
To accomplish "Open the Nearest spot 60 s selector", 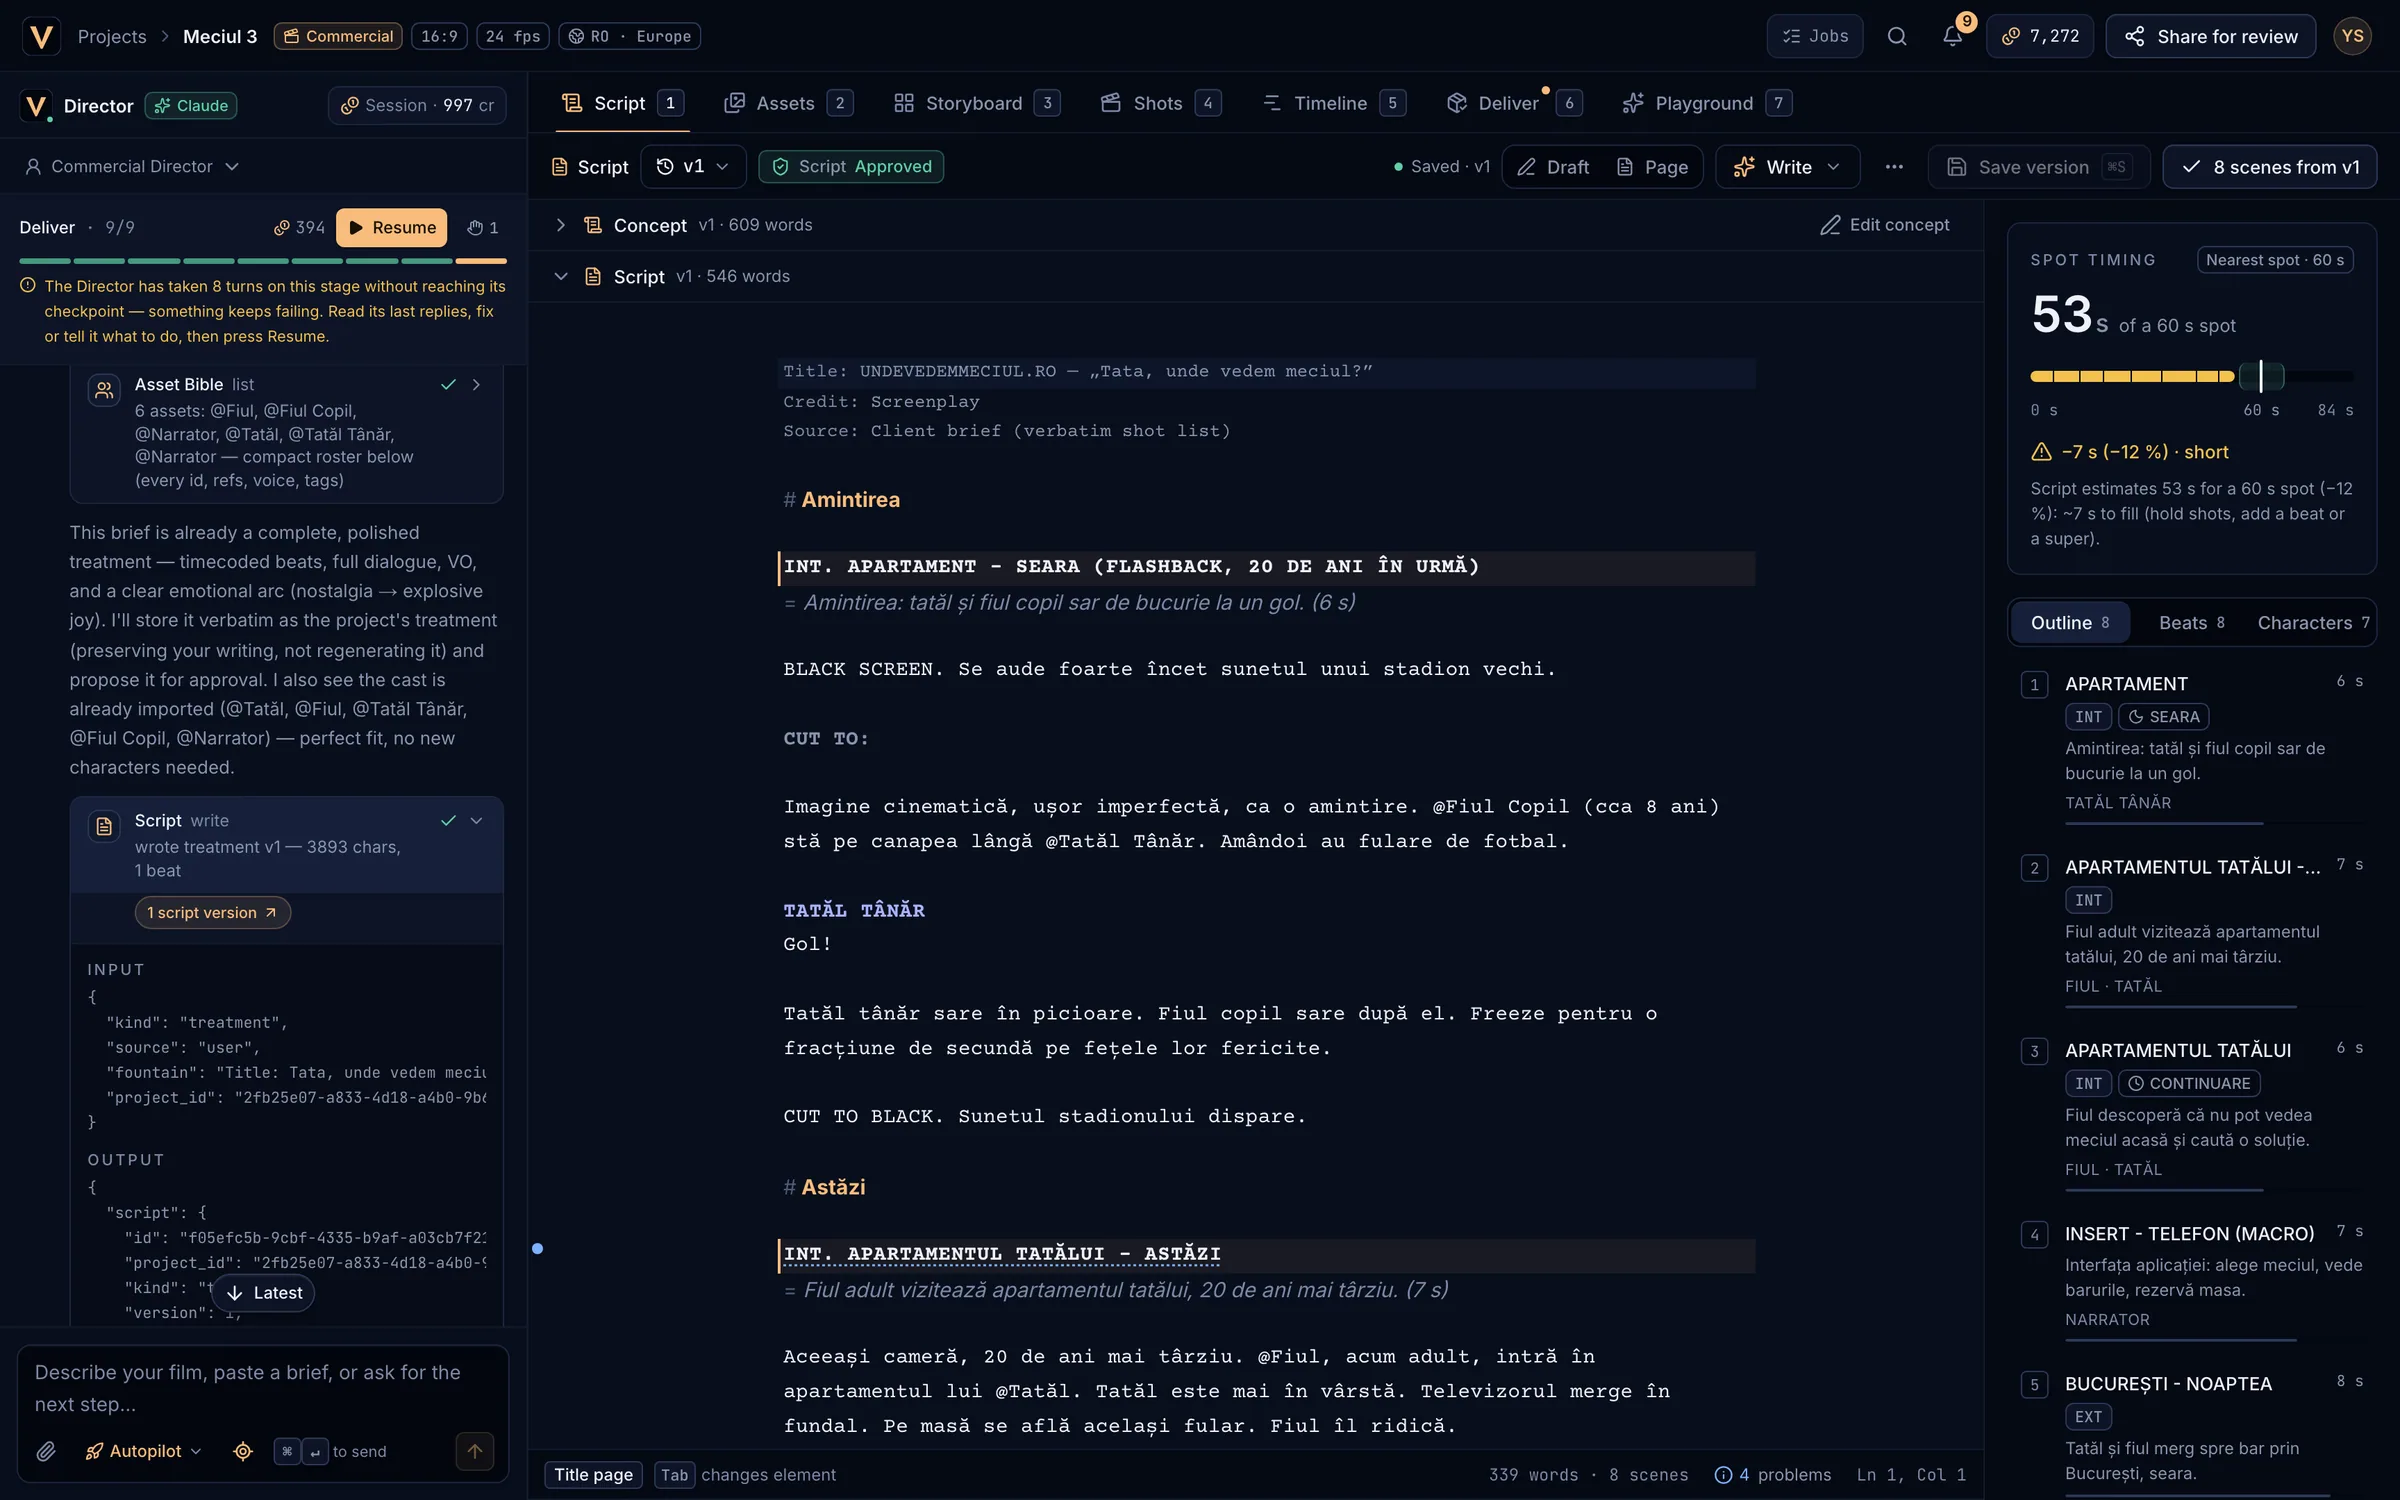I will 2275,260.
